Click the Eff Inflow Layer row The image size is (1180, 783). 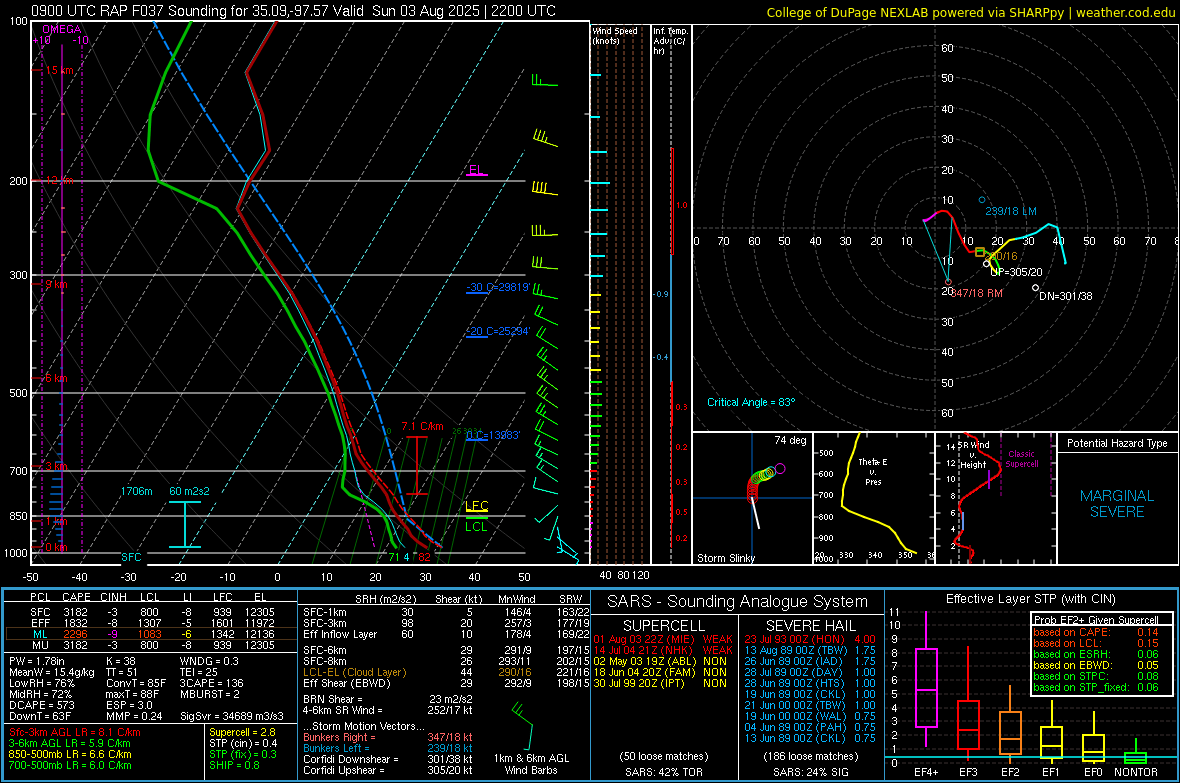point(446,634)
